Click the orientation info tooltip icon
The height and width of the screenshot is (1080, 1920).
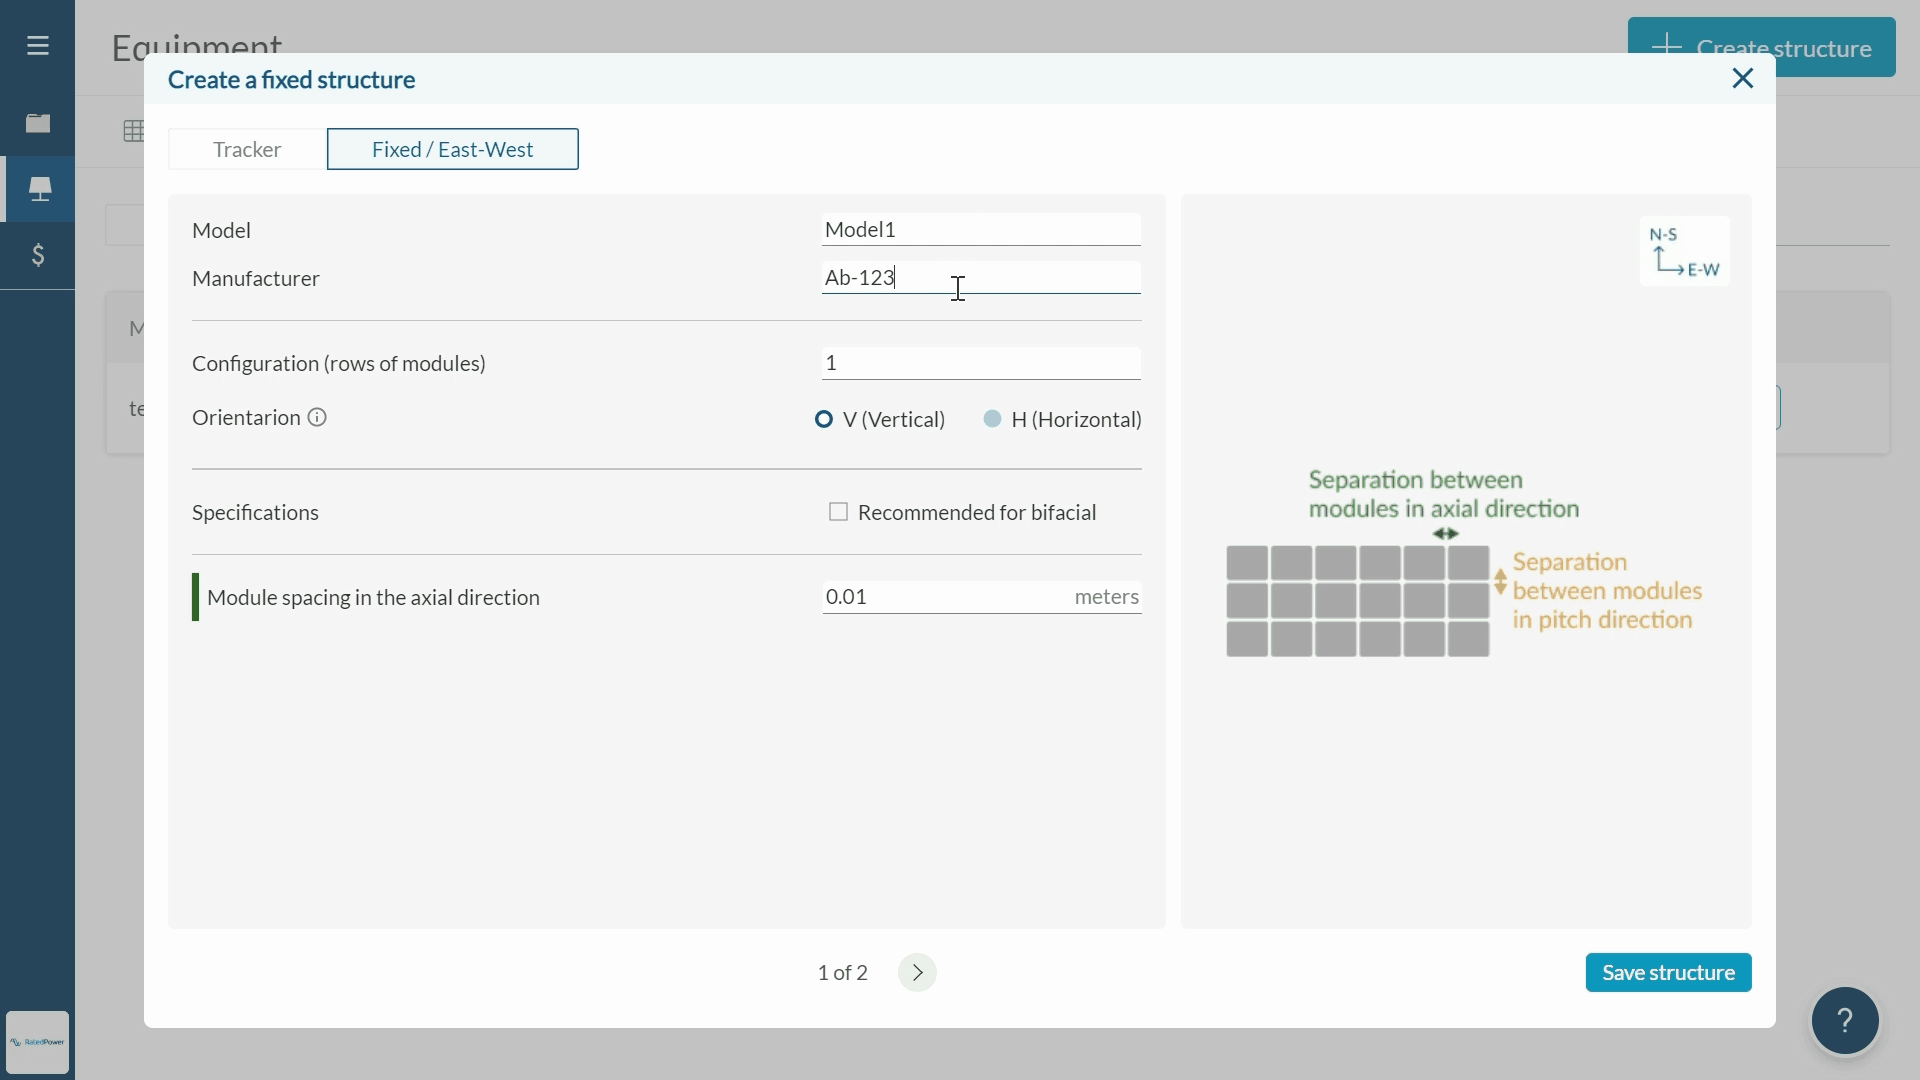pos(316,417)
